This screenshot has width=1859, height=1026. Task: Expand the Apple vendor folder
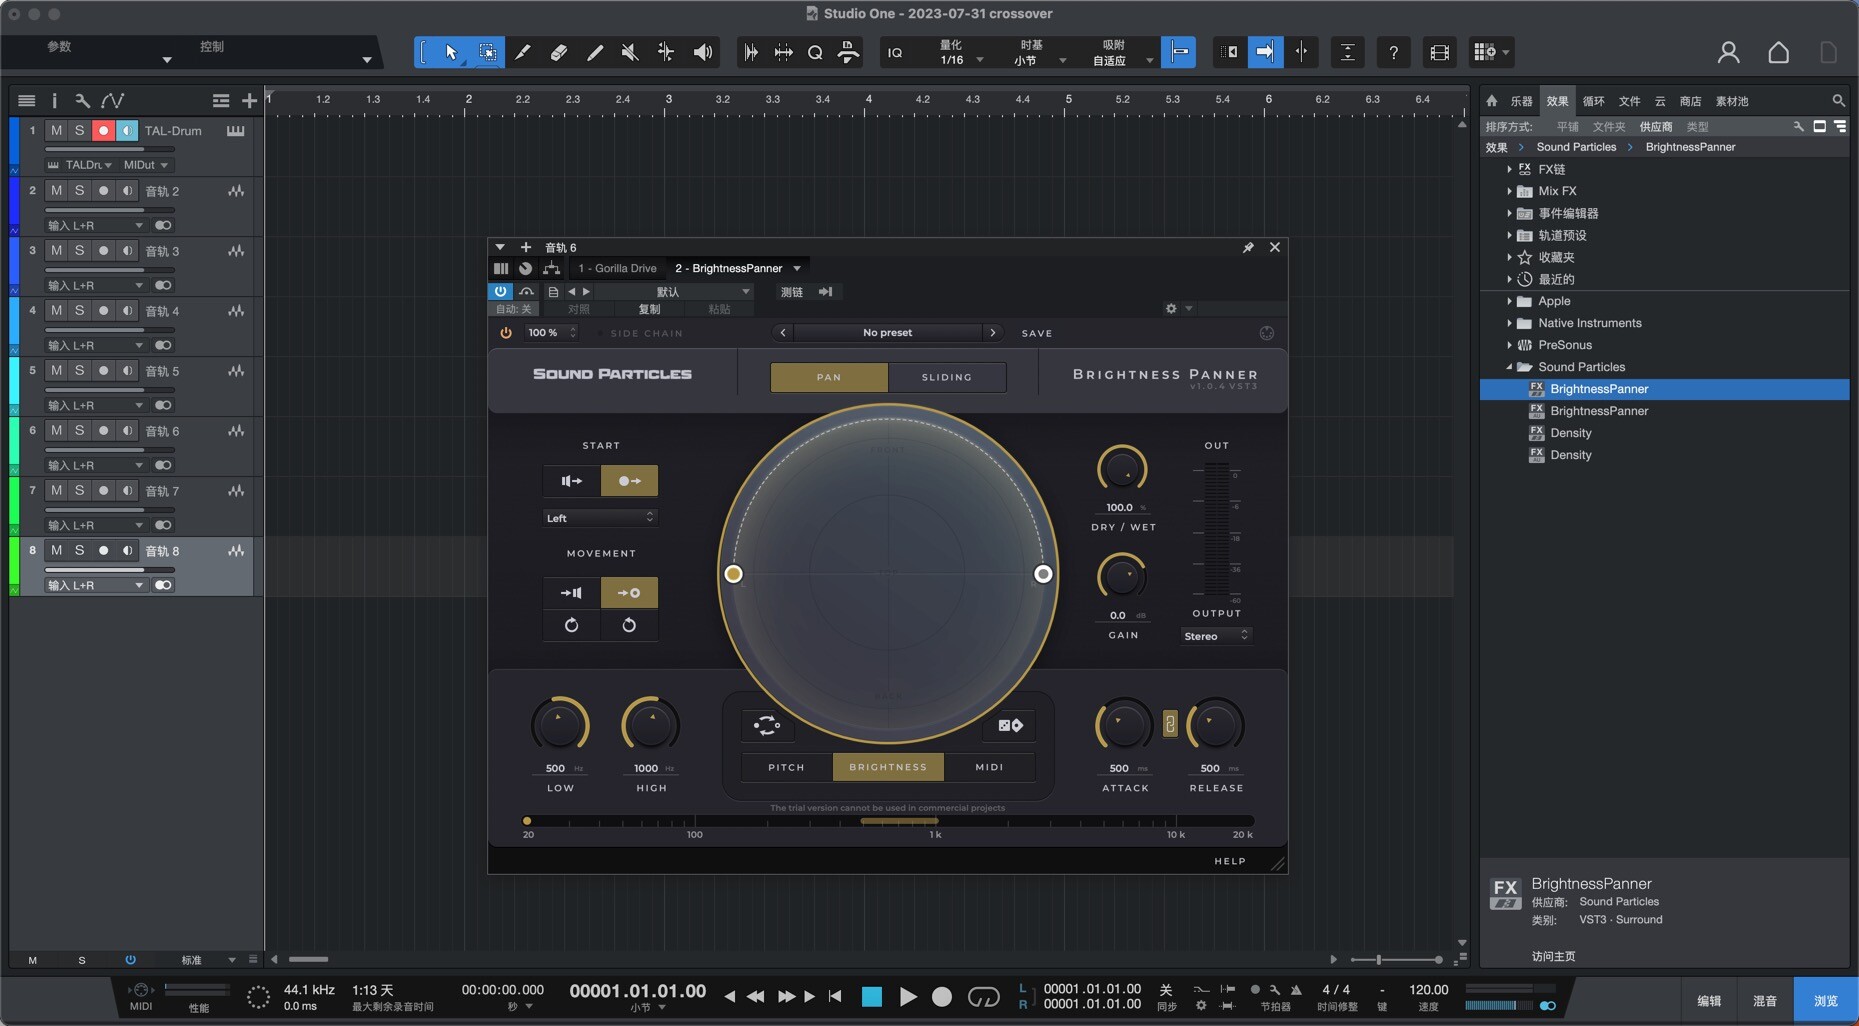click(x=1509, y=301)
